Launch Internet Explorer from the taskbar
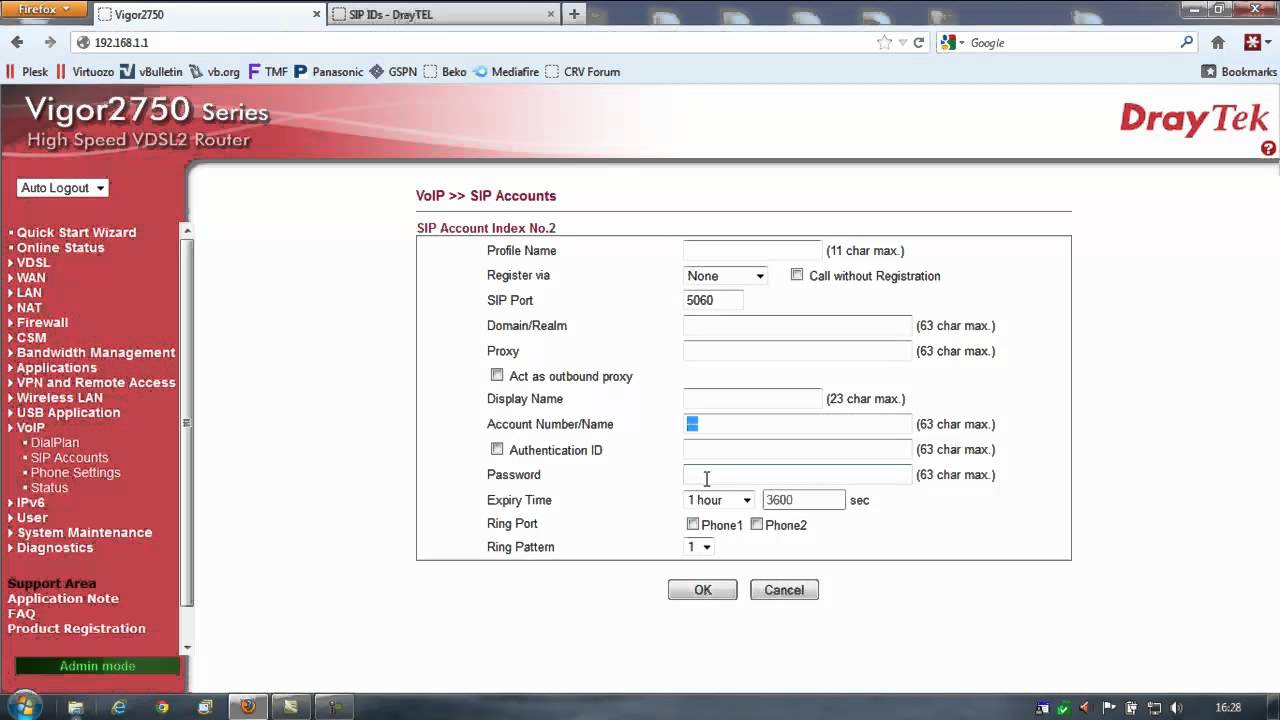 tap(119, 707)
